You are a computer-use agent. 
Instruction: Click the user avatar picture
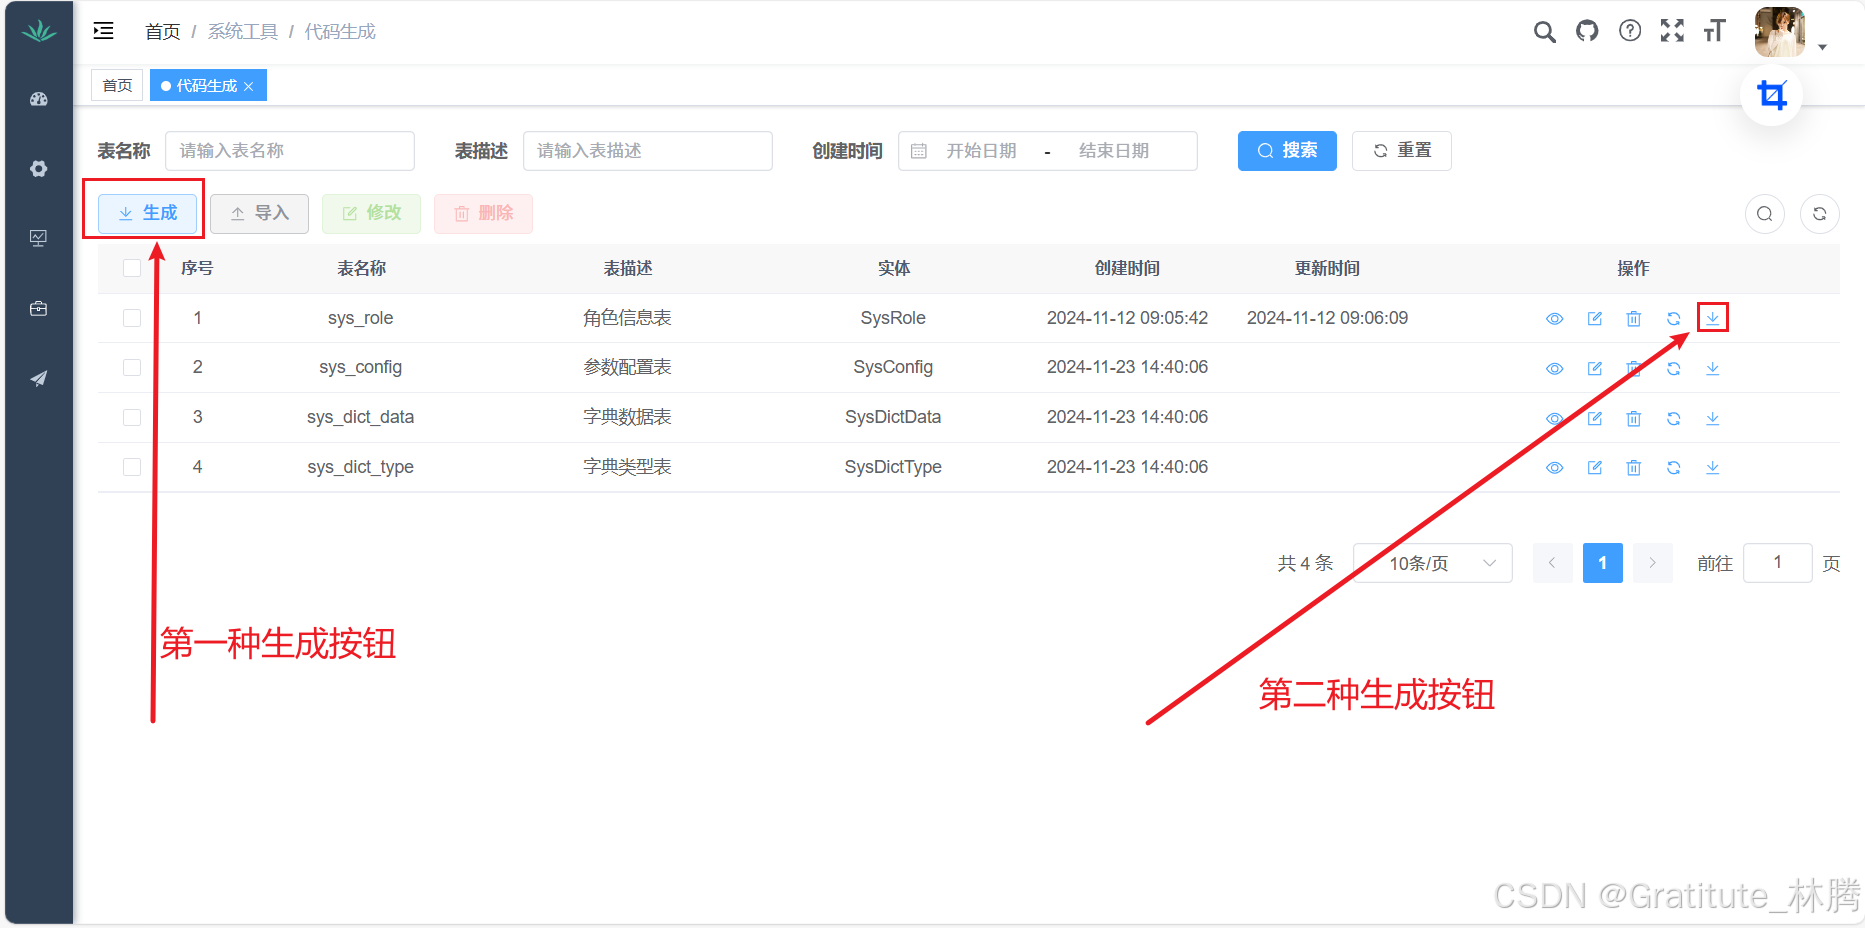[1780, 32]
